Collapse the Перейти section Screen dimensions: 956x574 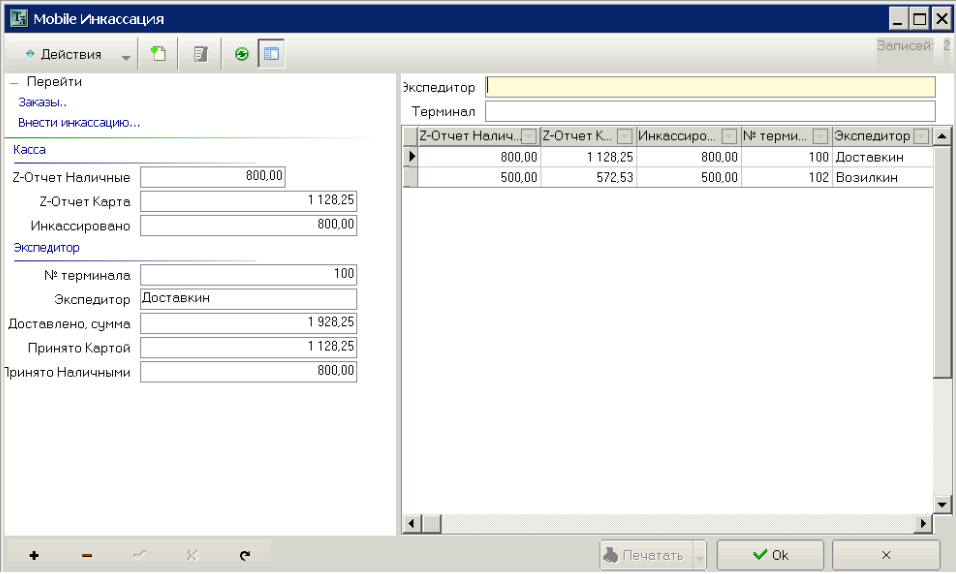point(15,82)
